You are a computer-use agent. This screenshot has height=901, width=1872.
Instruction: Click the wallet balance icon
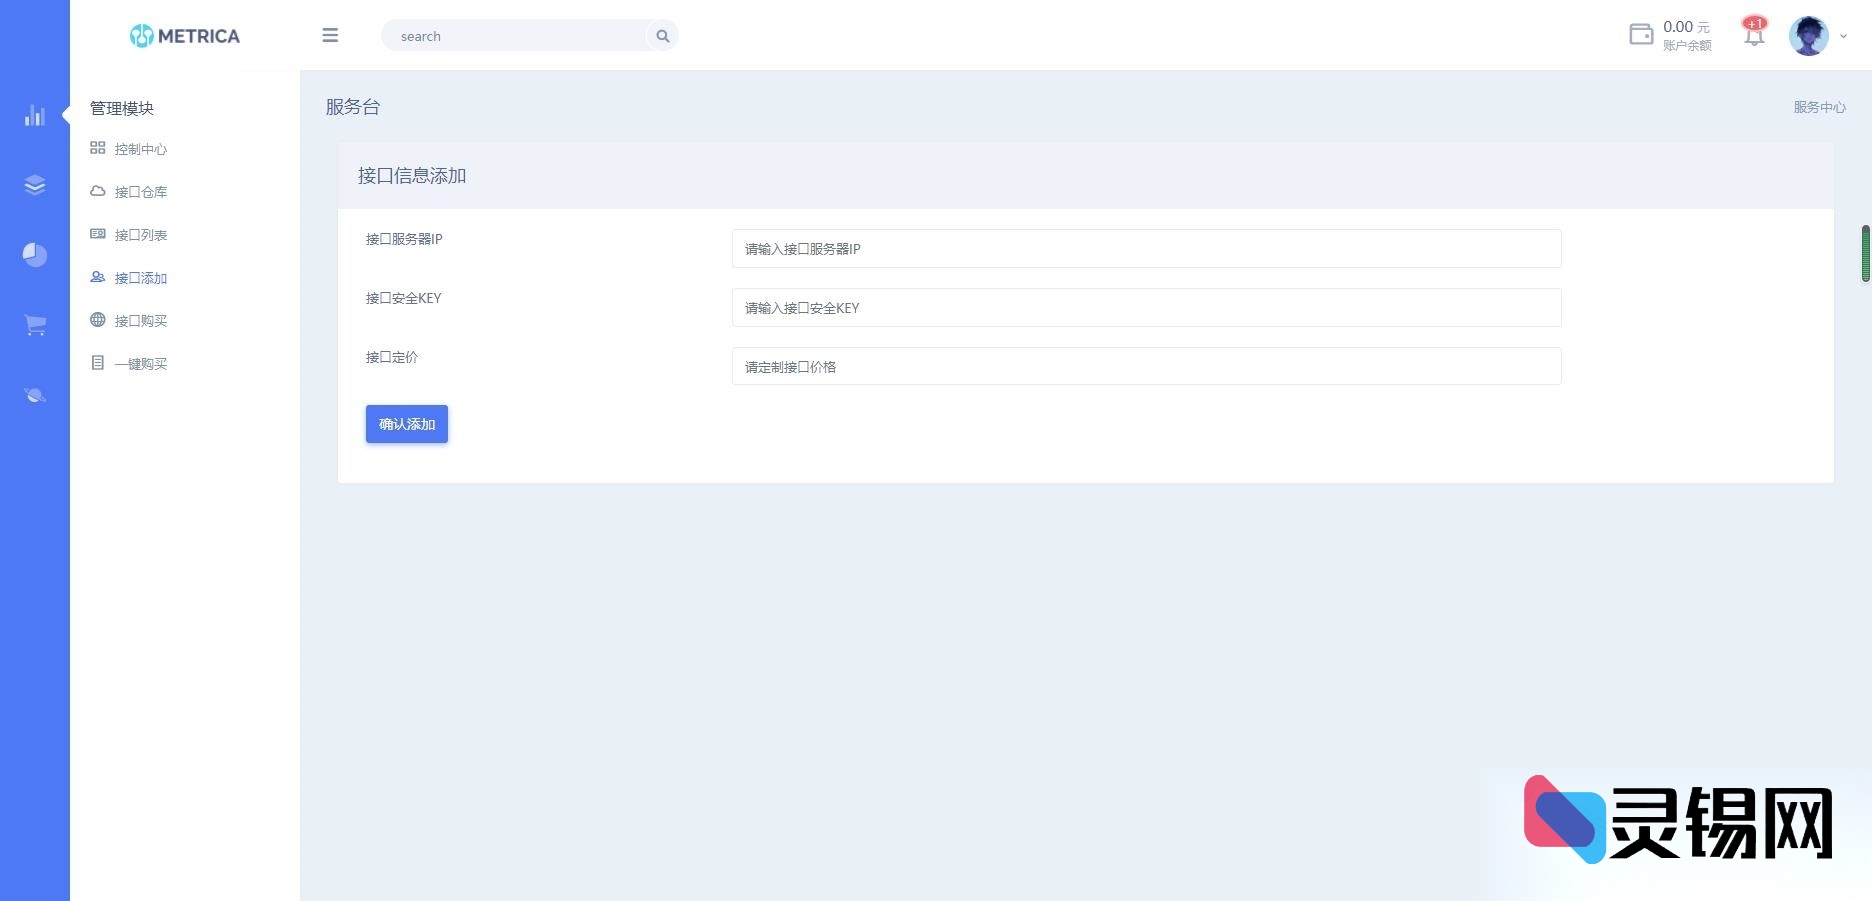point(1641,35)
